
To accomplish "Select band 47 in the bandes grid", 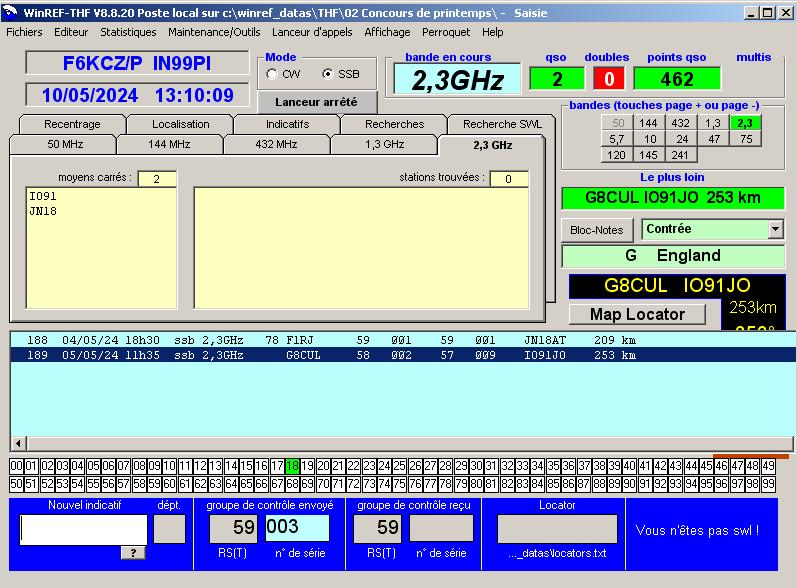I will (x=714, y=139).
